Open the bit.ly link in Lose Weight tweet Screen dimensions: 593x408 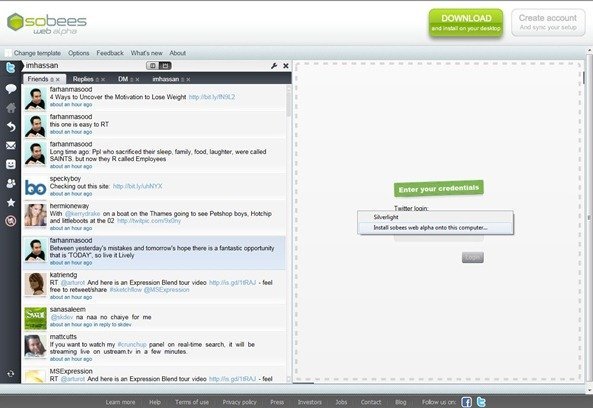[x=212, y=97]
